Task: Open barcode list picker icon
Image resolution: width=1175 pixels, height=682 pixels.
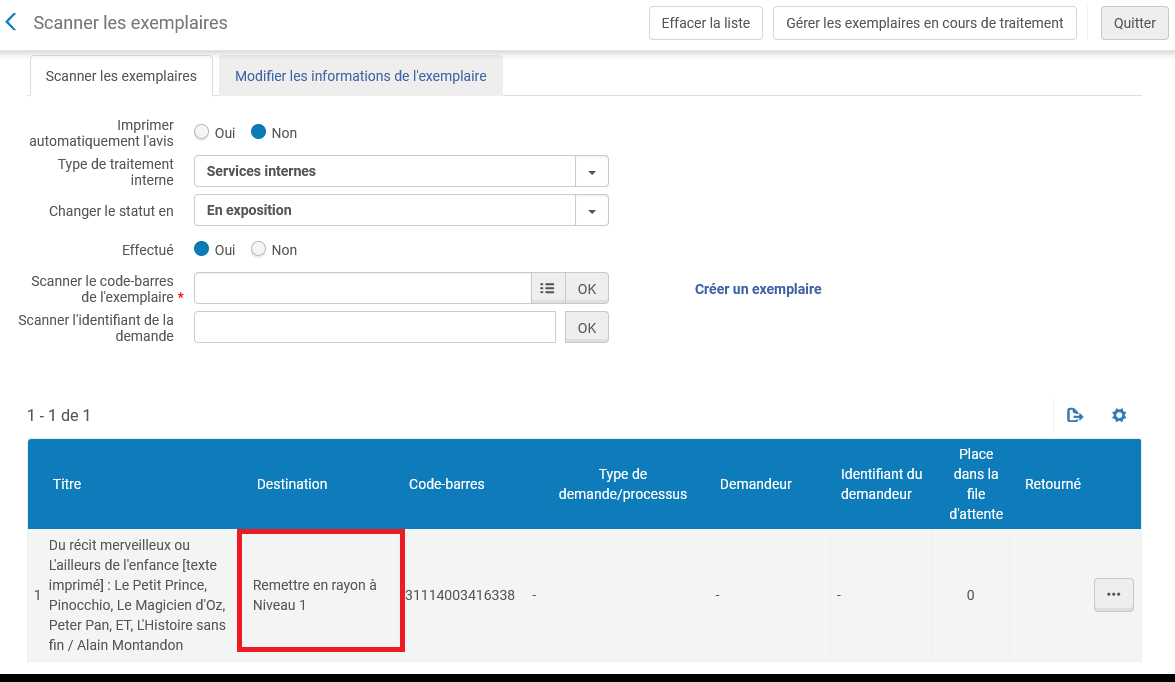Action: (x=547, y=288)
